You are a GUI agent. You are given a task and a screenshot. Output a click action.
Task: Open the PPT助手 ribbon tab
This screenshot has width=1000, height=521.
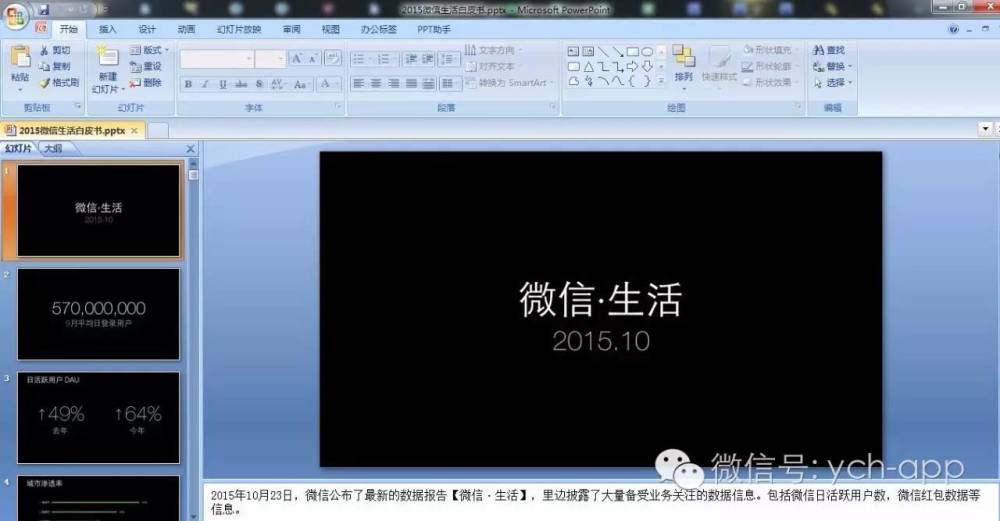click(x=434, y=29)
